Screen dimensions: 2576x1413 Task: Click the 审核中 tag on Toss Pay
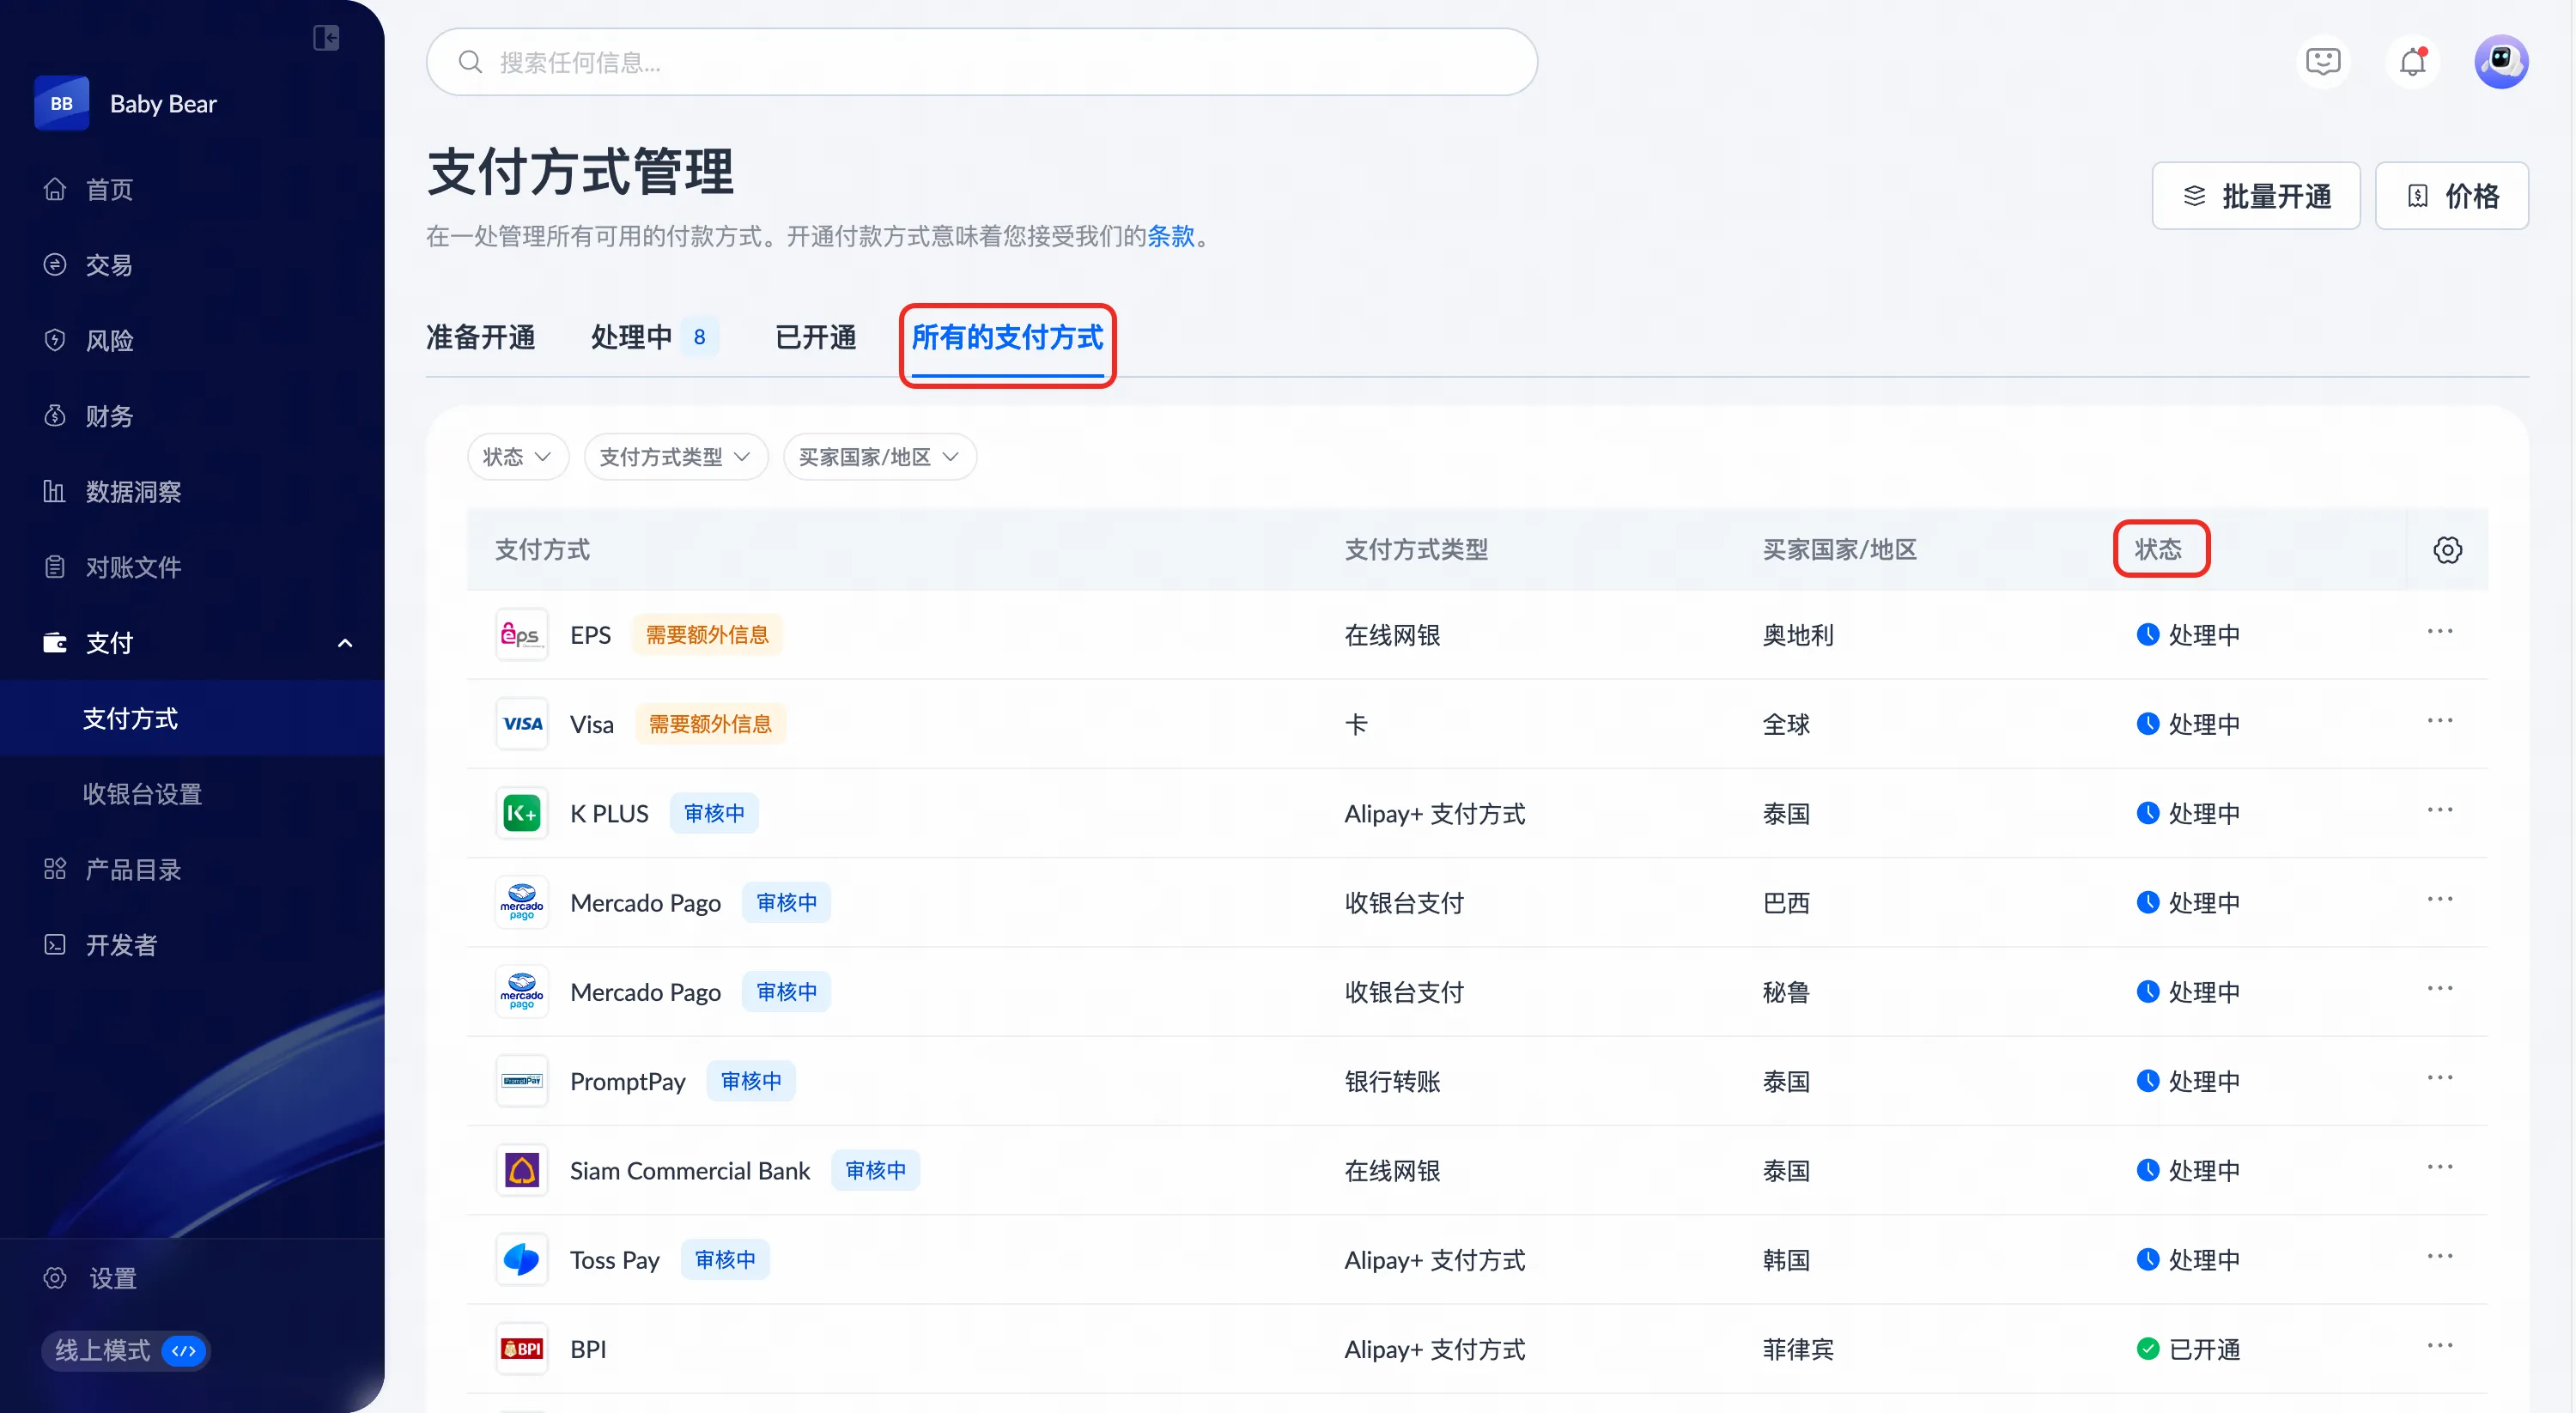725,1259
